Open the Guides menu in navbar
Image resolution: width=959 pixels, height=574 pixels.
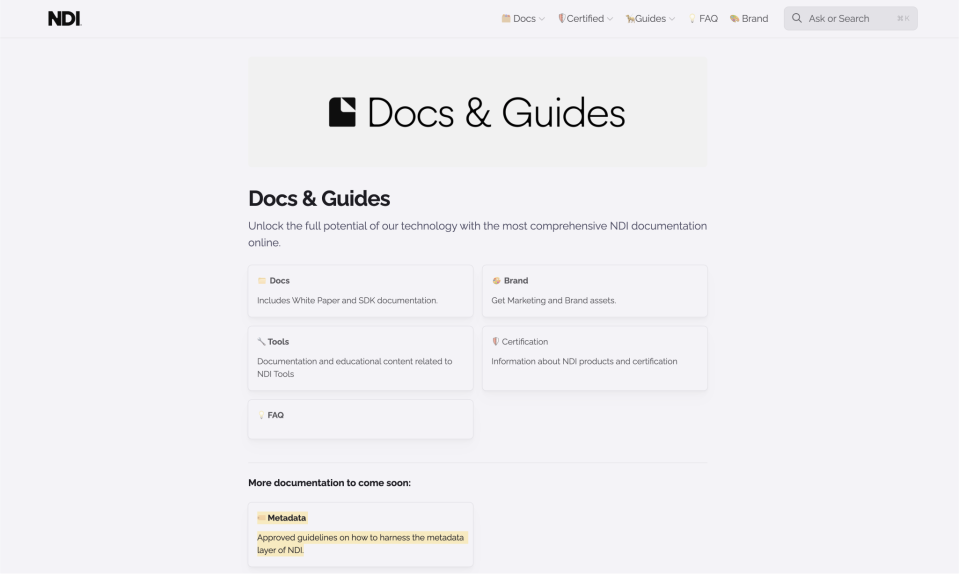click(x=650, y=19)
